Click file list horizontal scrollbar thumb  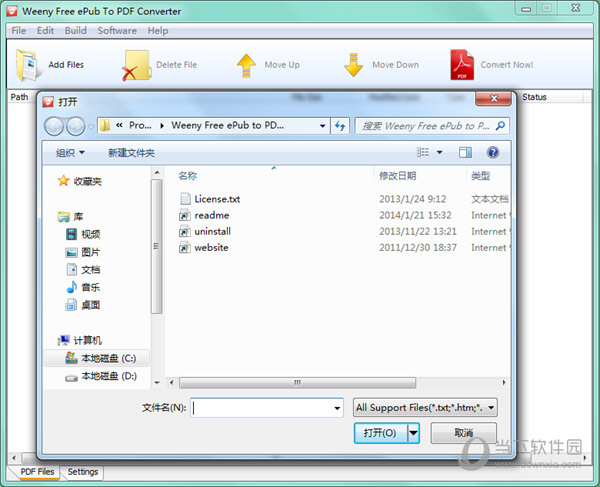[297, 382]
